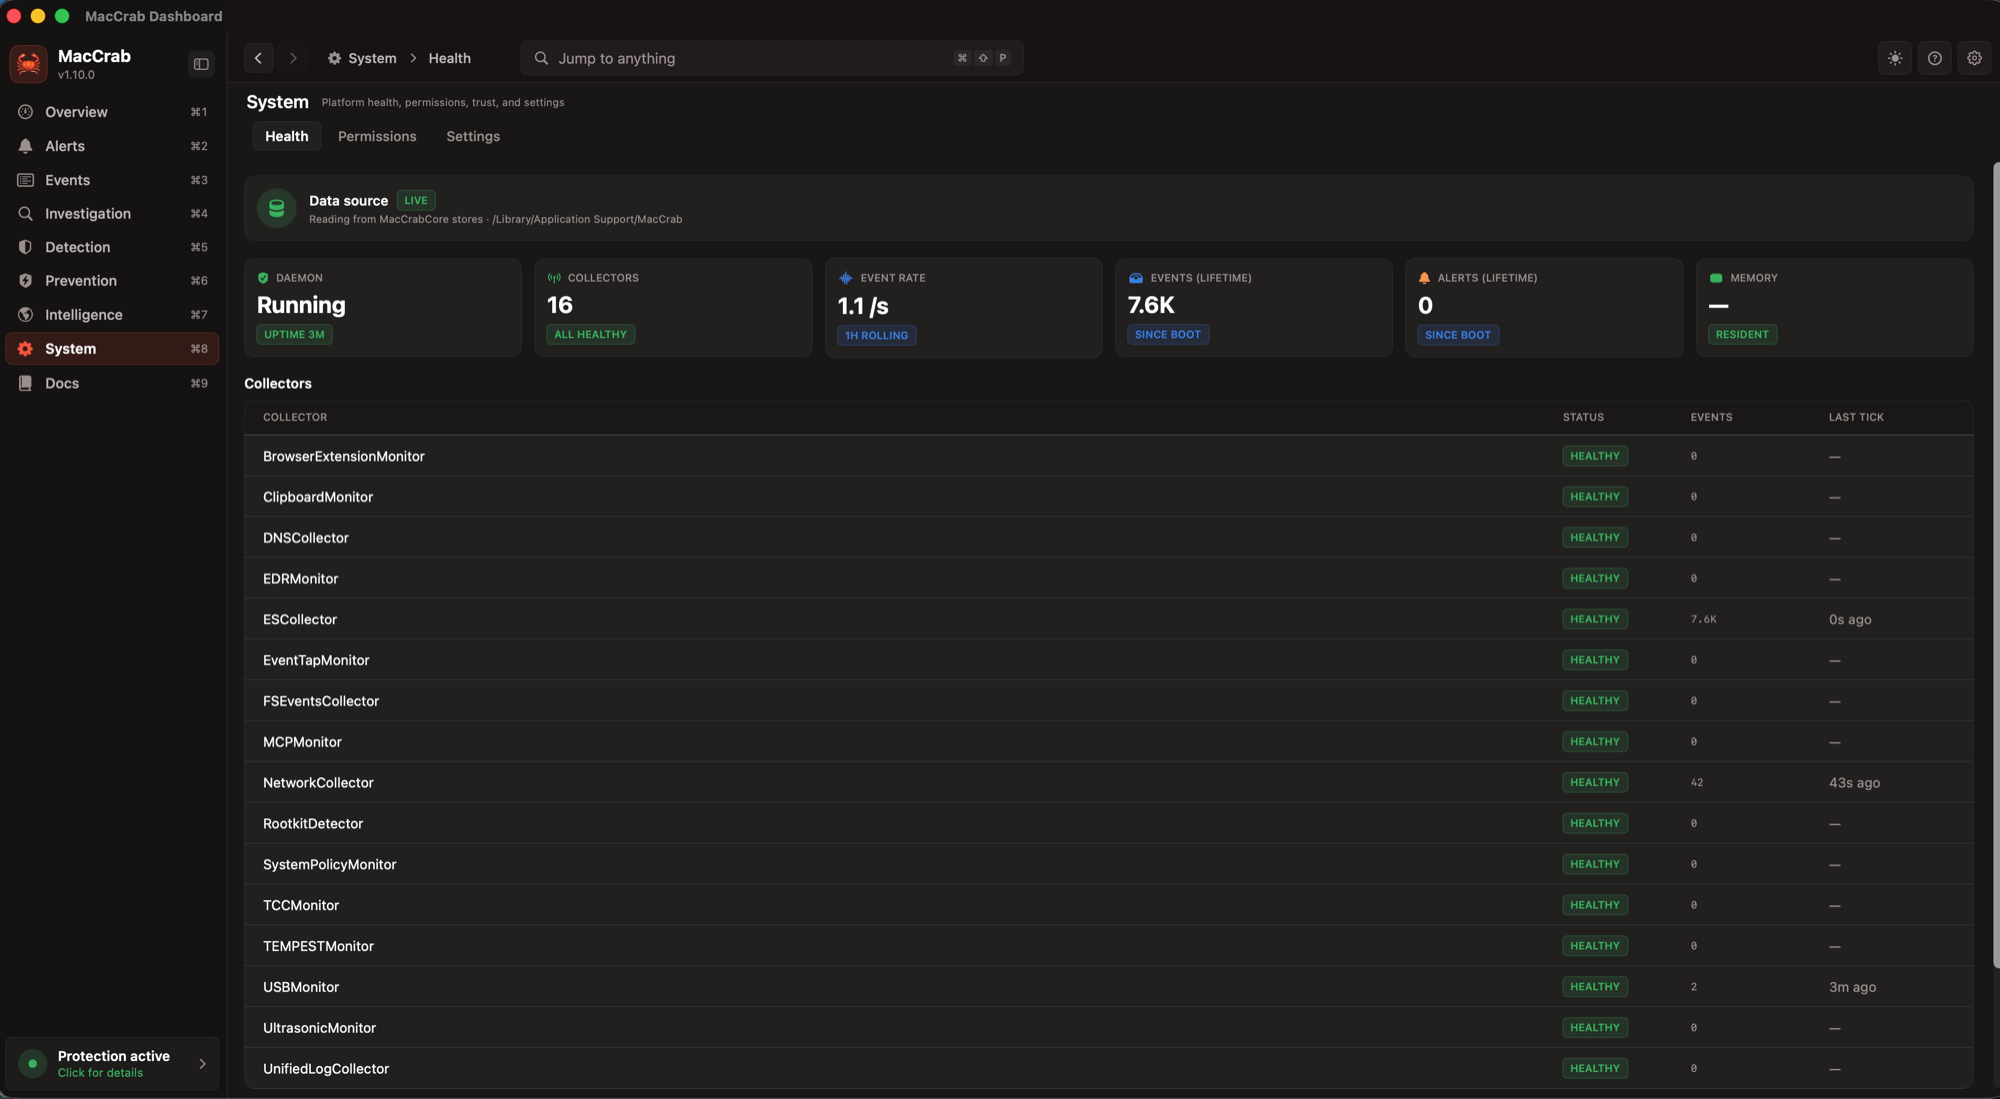Toggle the sidebar collapse icon
This screenshot has height=1099, width=2000.
click(201, 64)
